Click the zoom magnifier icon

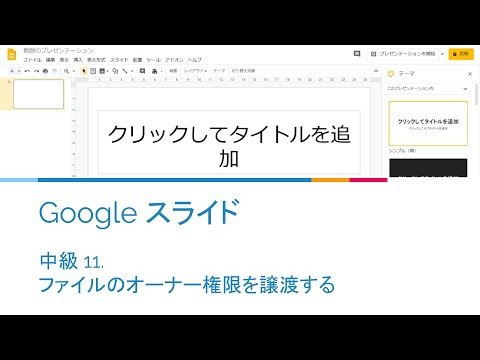coord(67,71)
